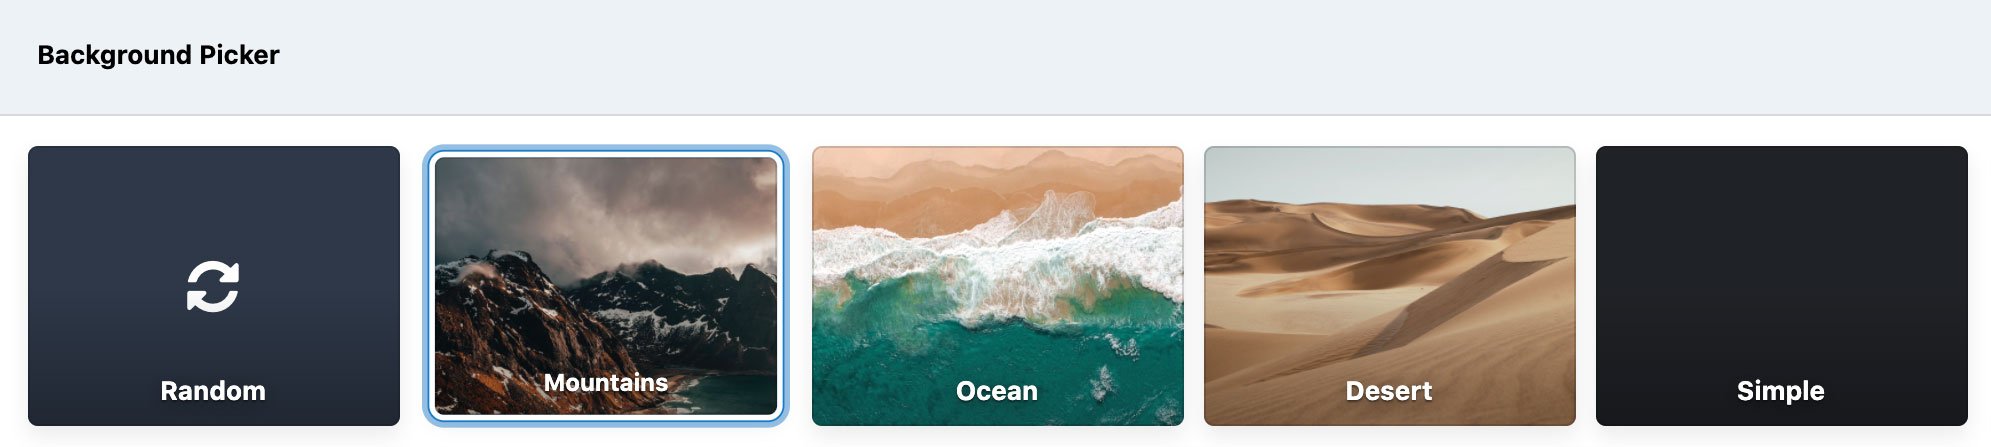Screen dimensions: 1991x447
Task: Click the empty gray header bar area
Action: pos(1100,56)
